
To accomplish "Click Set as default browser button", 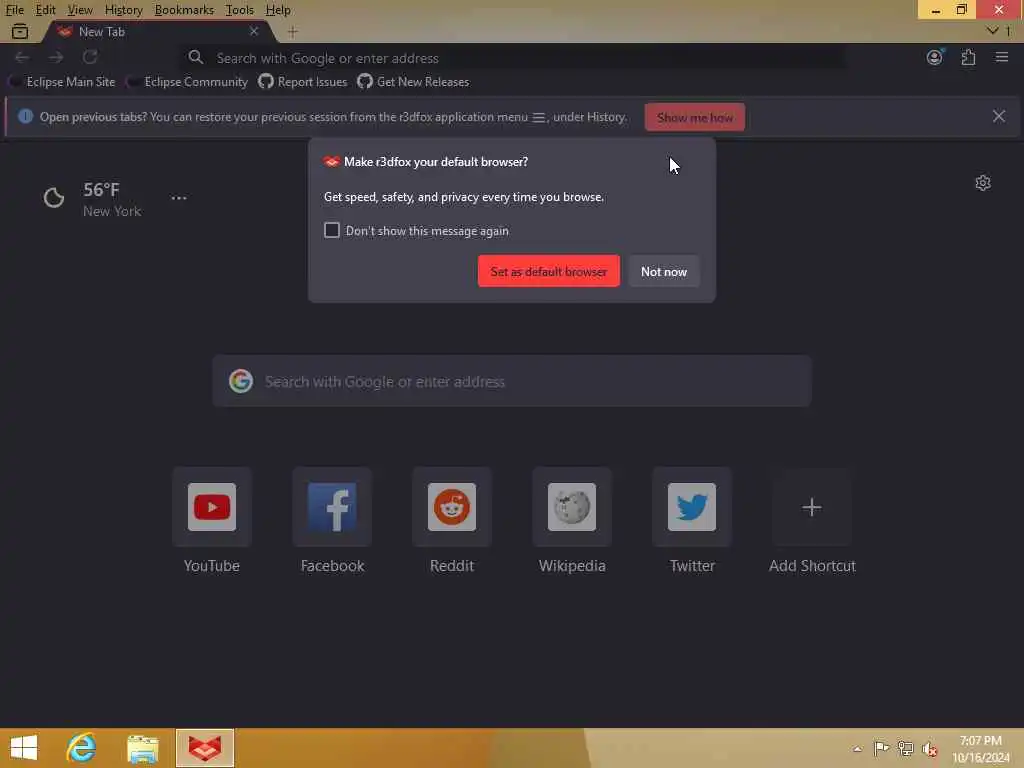I will tap(549, 271).
